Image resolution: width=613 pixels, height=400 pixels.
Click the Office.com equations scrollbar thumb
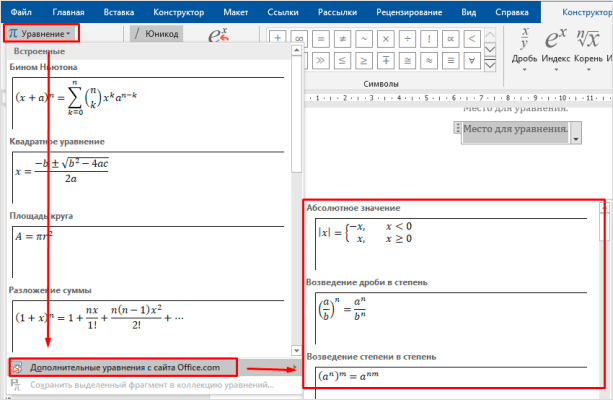(x=604, y=227)
